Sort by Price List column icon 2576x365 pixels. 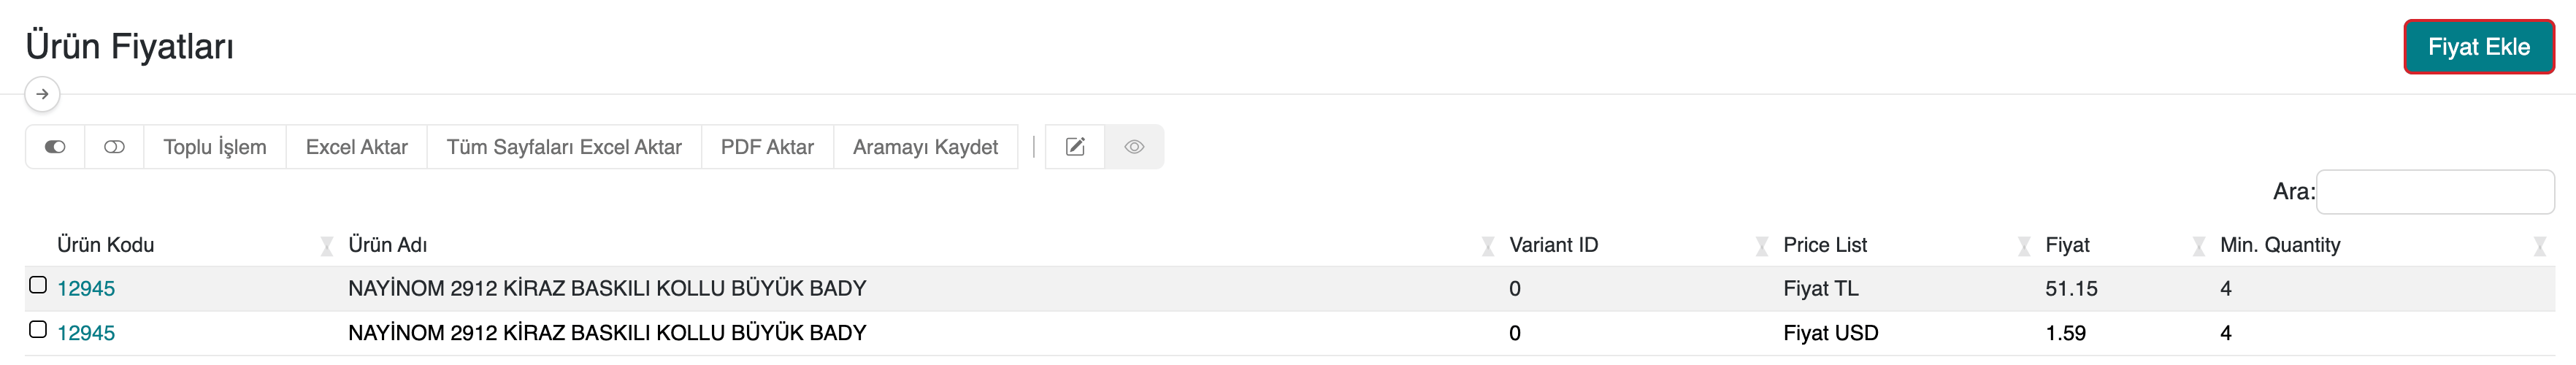pyautogui.click(x=2023, y=246)
